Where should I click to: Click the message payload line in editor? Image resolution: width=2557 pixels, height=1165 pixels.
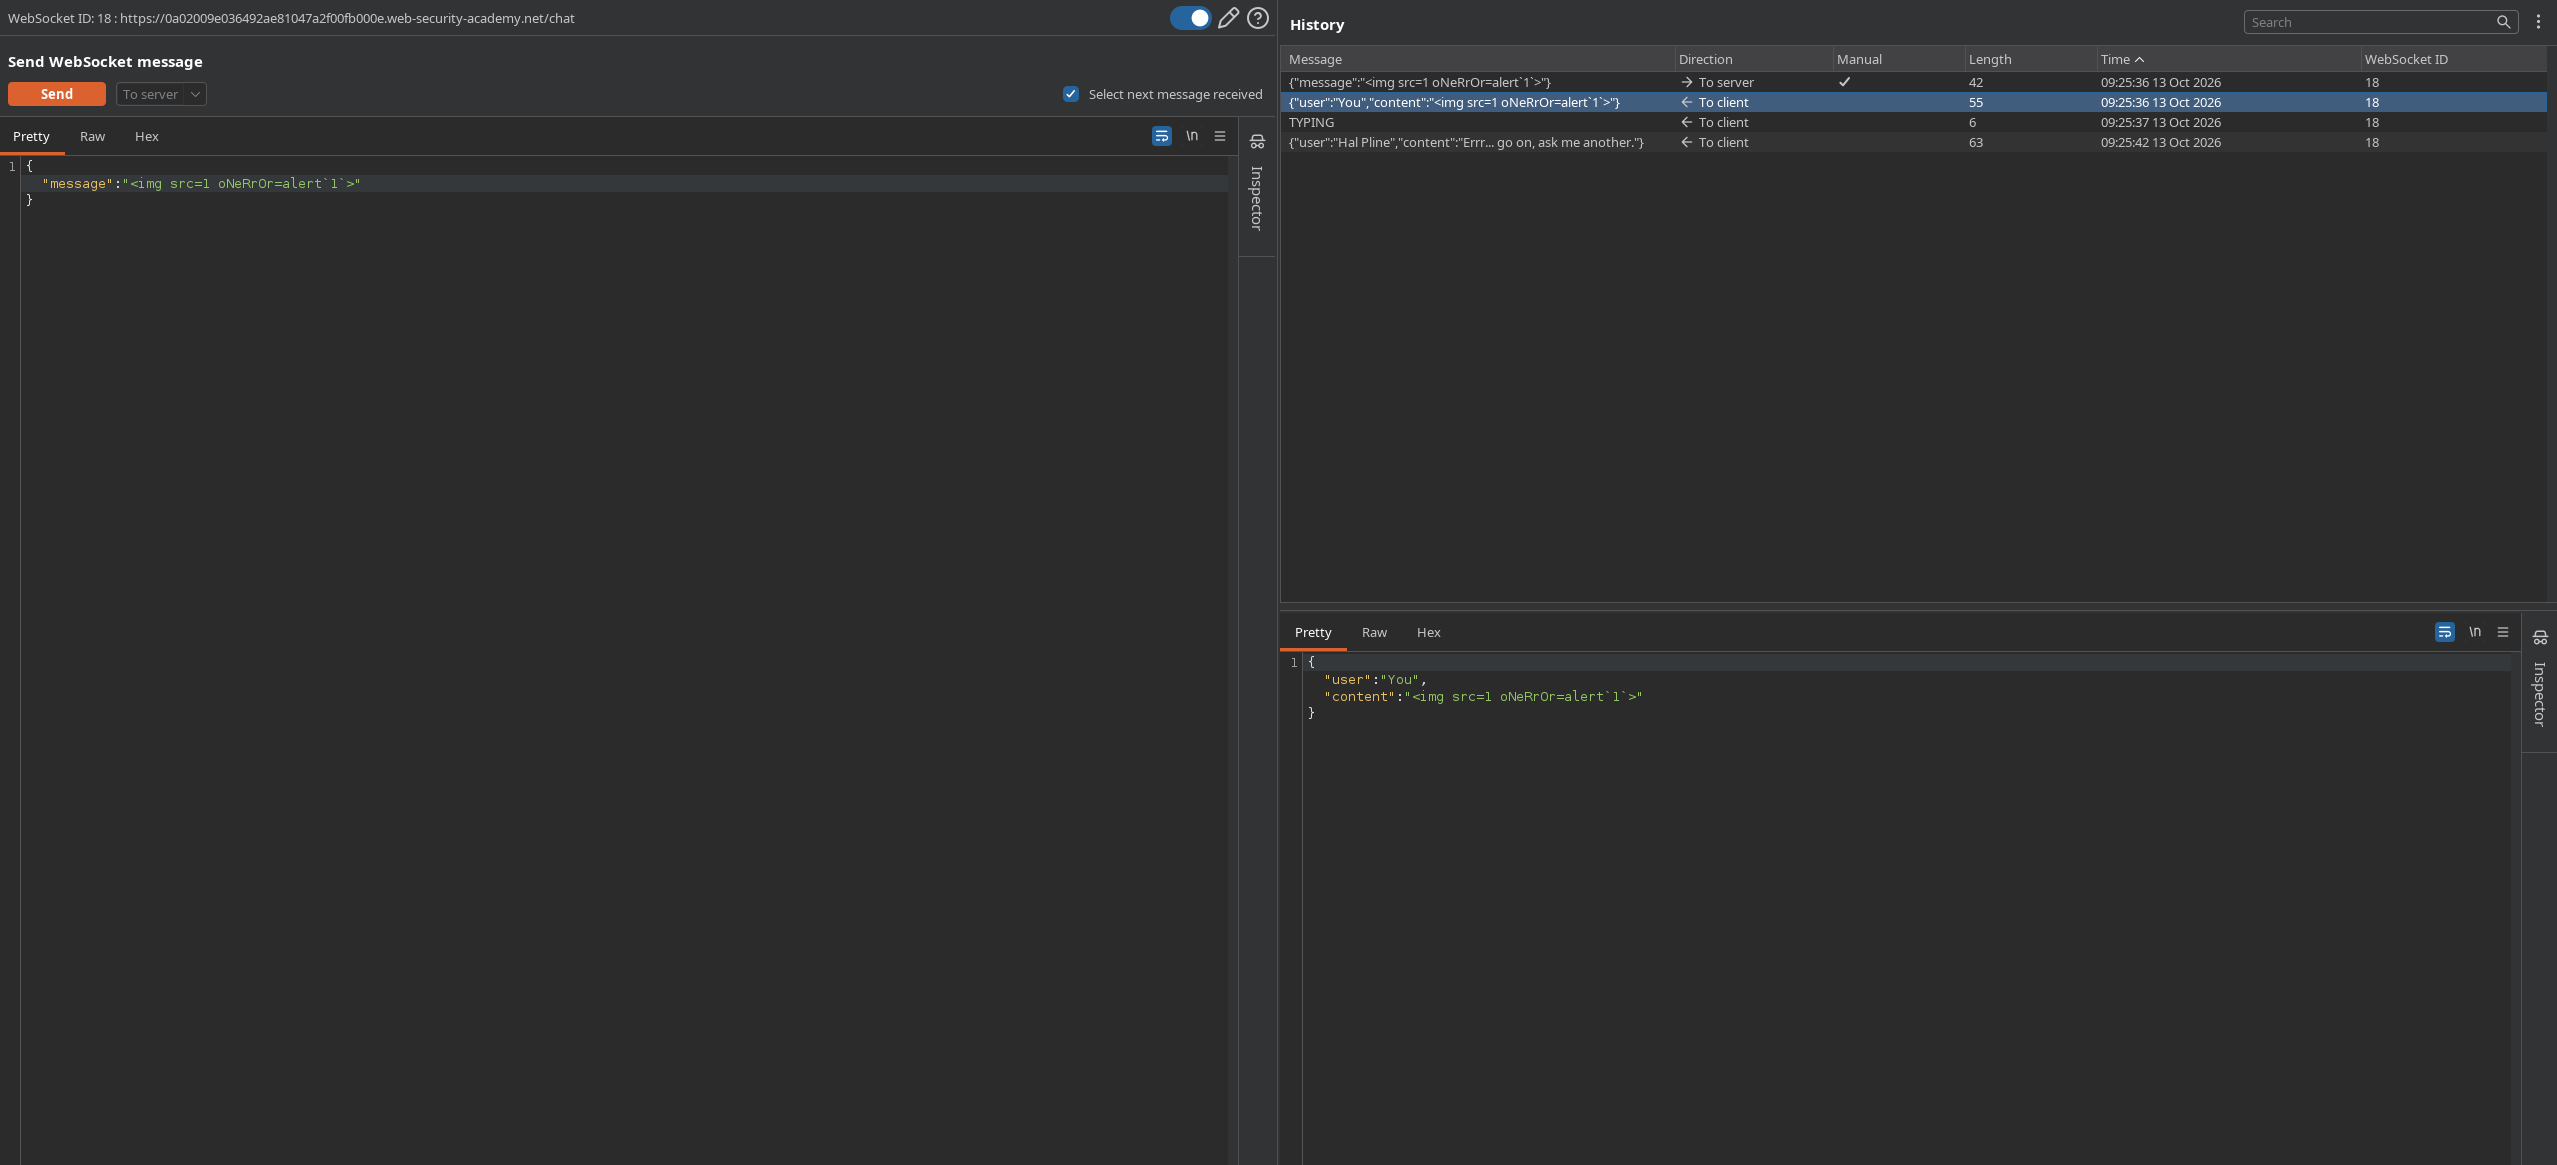[x=625, y=183]
